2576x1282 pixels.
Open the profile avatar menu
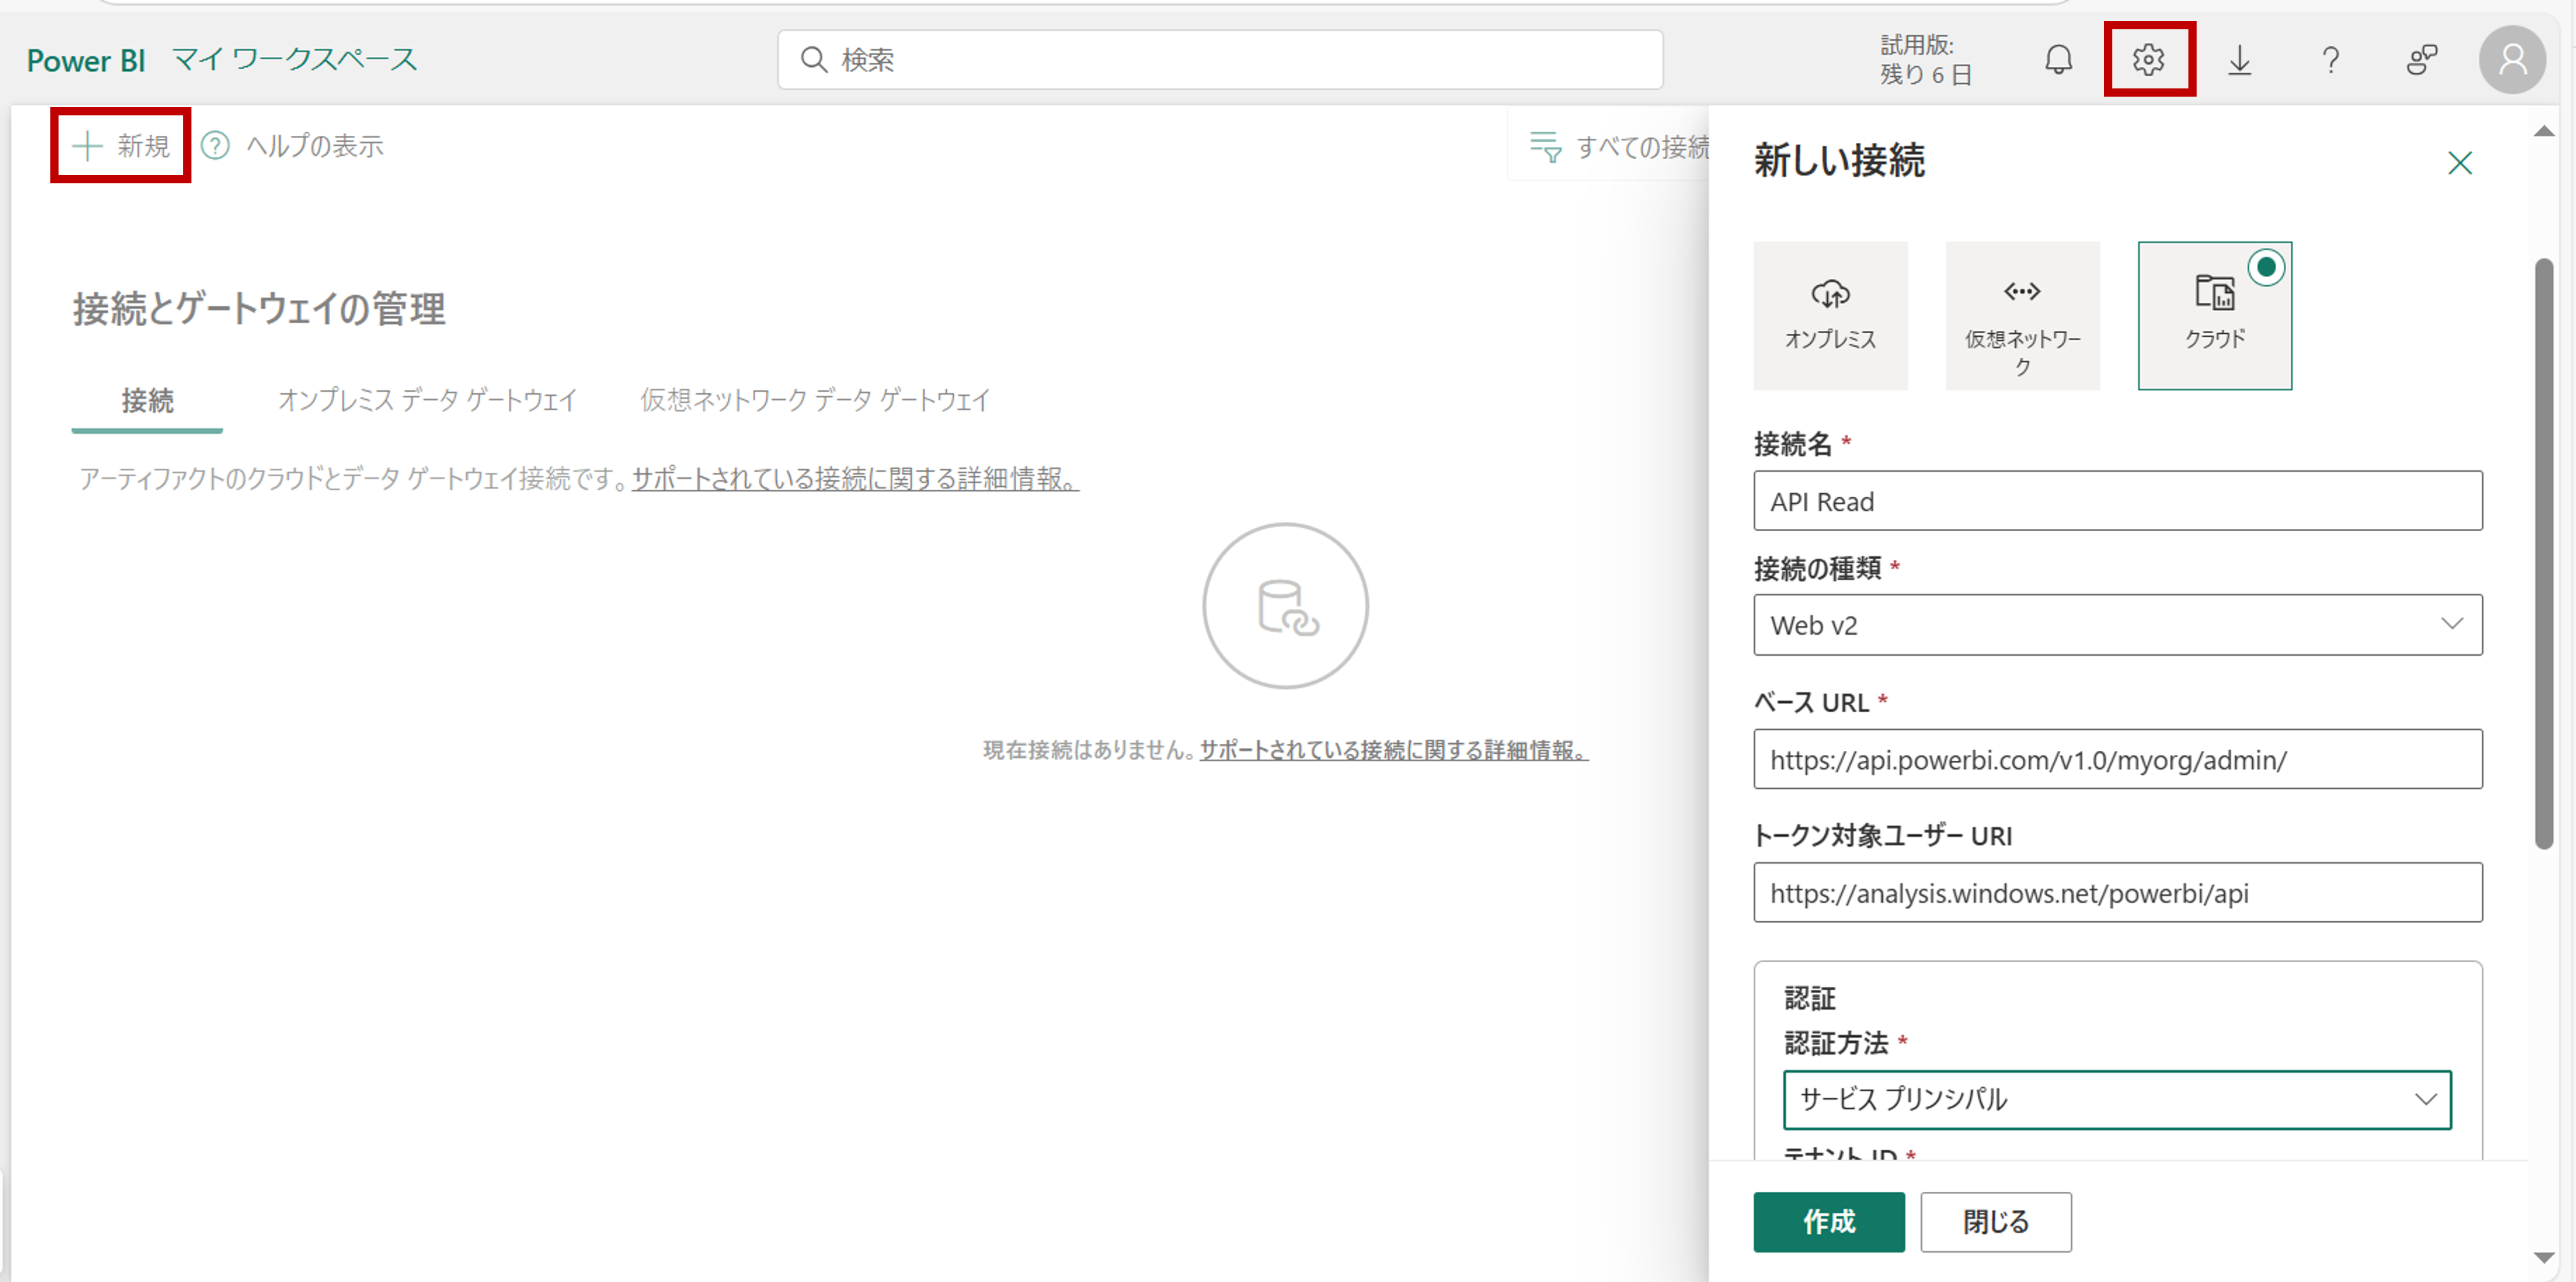pyautogui.click(x=2512, y=59)
